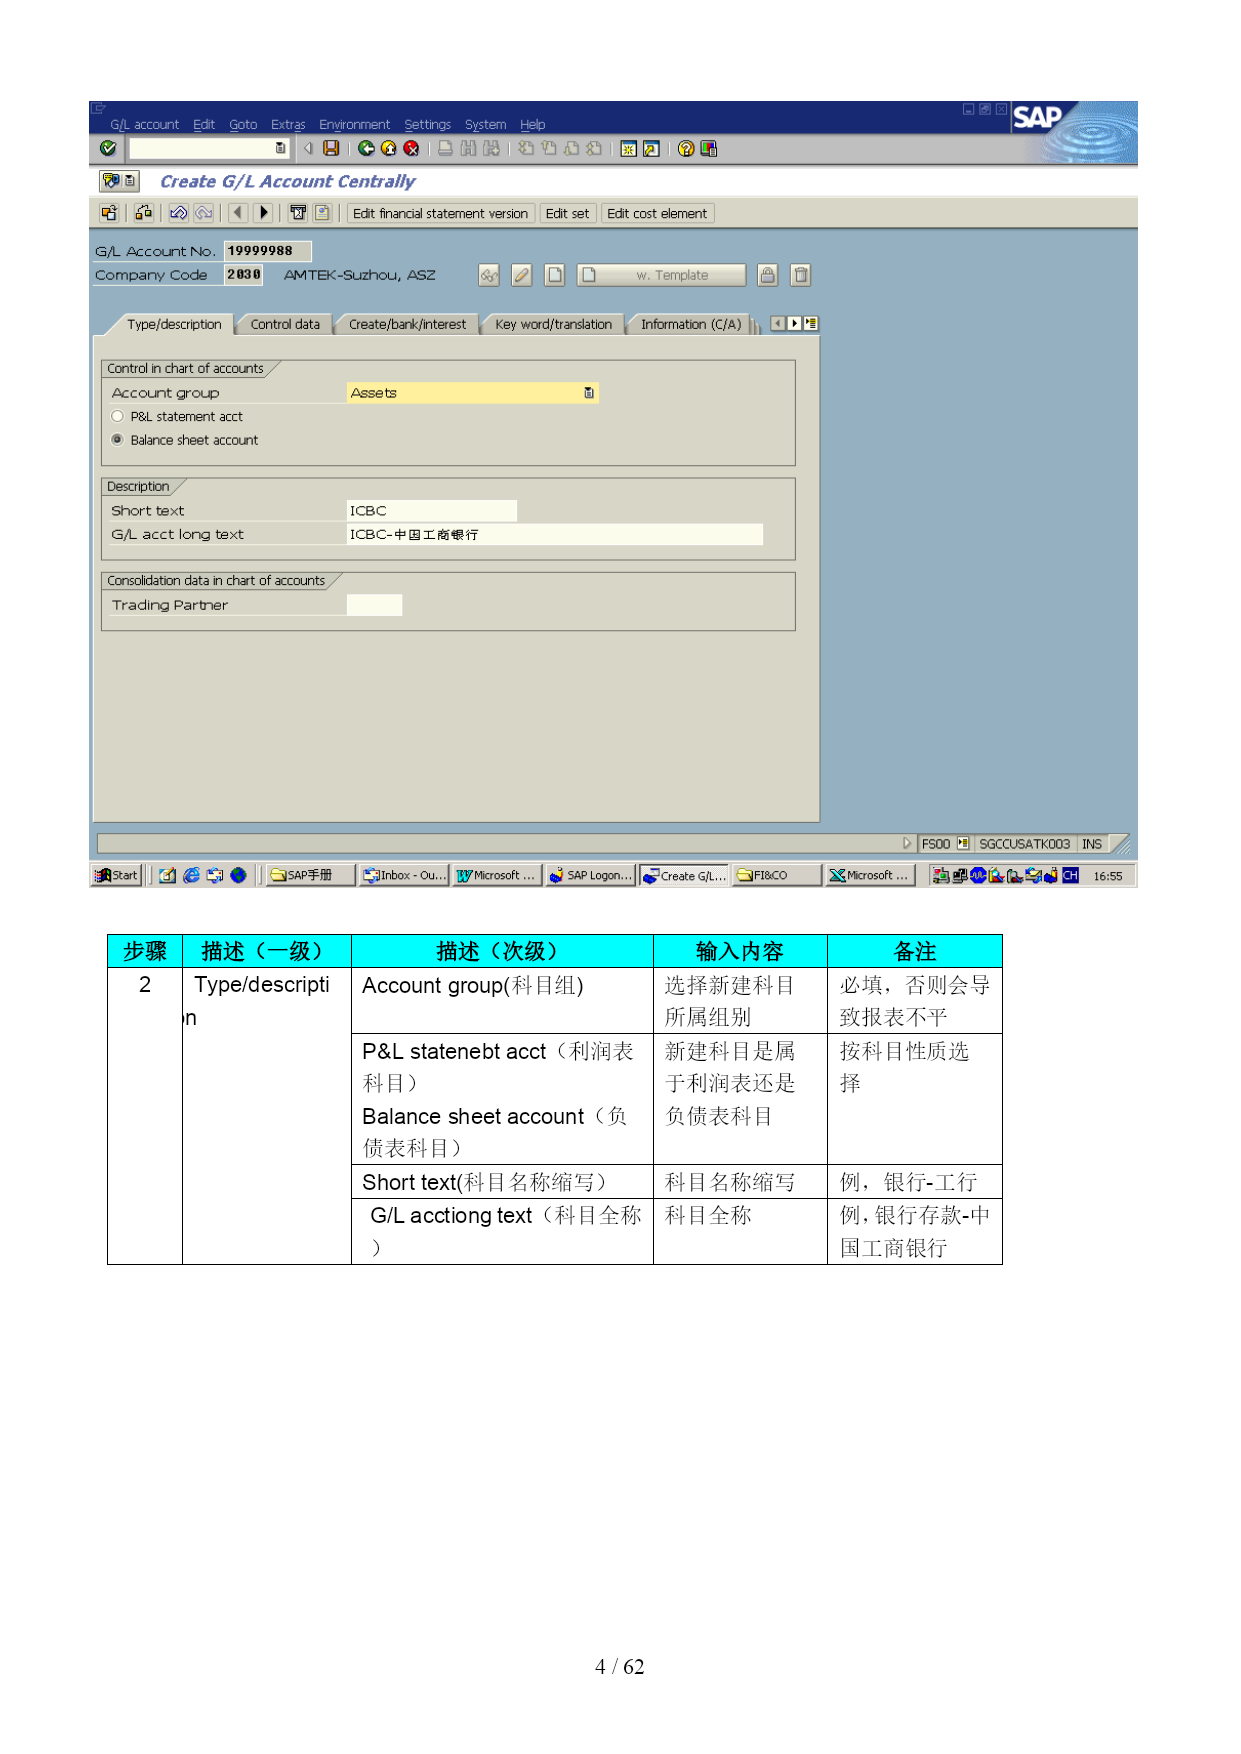Click the green Back arrow icon

[366, 149]
